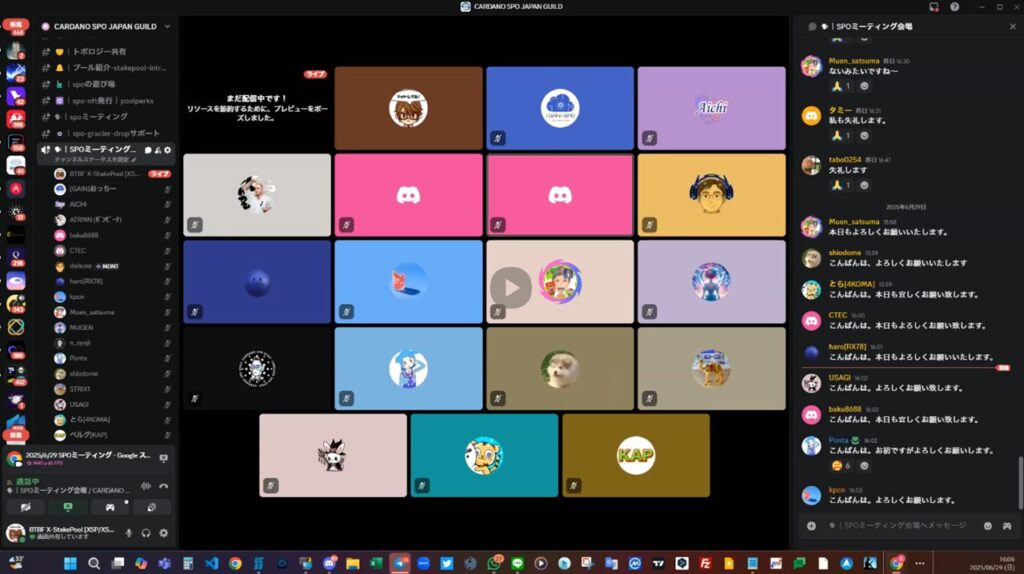Open the spoの遊び場 channel
The width and height of the screenshot is (1024, 574).
tap(104, 84)
